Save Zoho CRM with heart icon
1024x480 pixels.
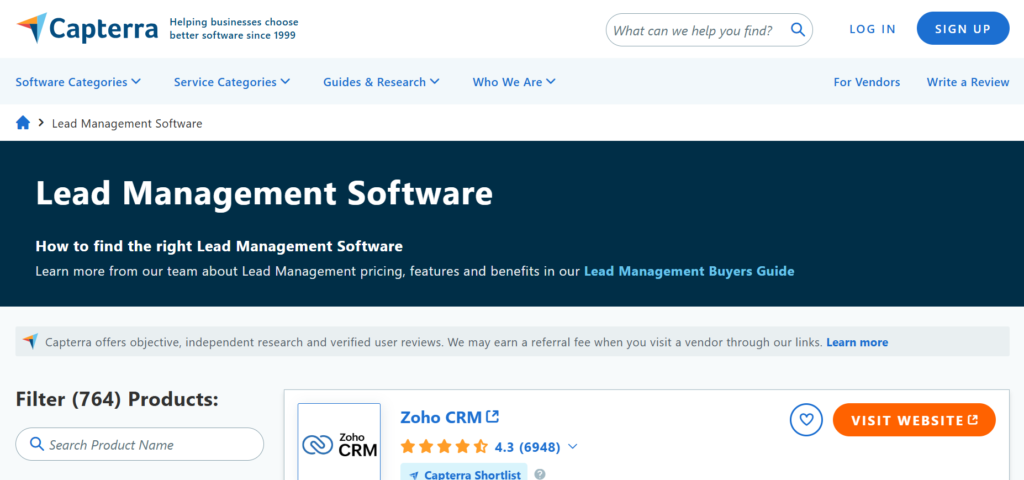click(x=806, y=419)
